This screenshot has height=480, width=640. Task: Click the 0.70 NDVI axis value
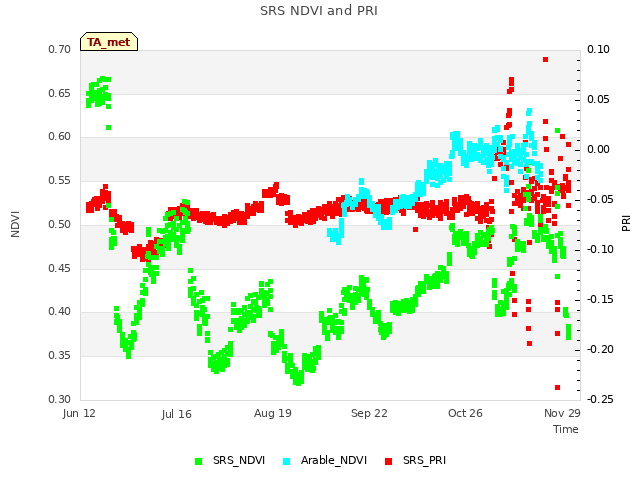coord(60,49)
